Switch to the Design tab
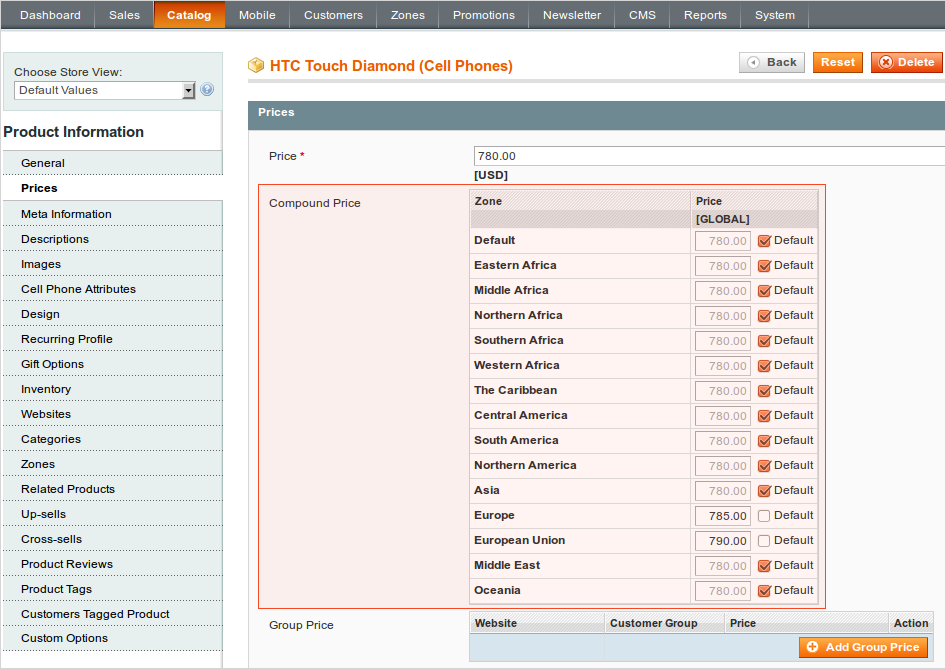The width and height of the screenshot is (946, 669). click(x=113, y=314)
